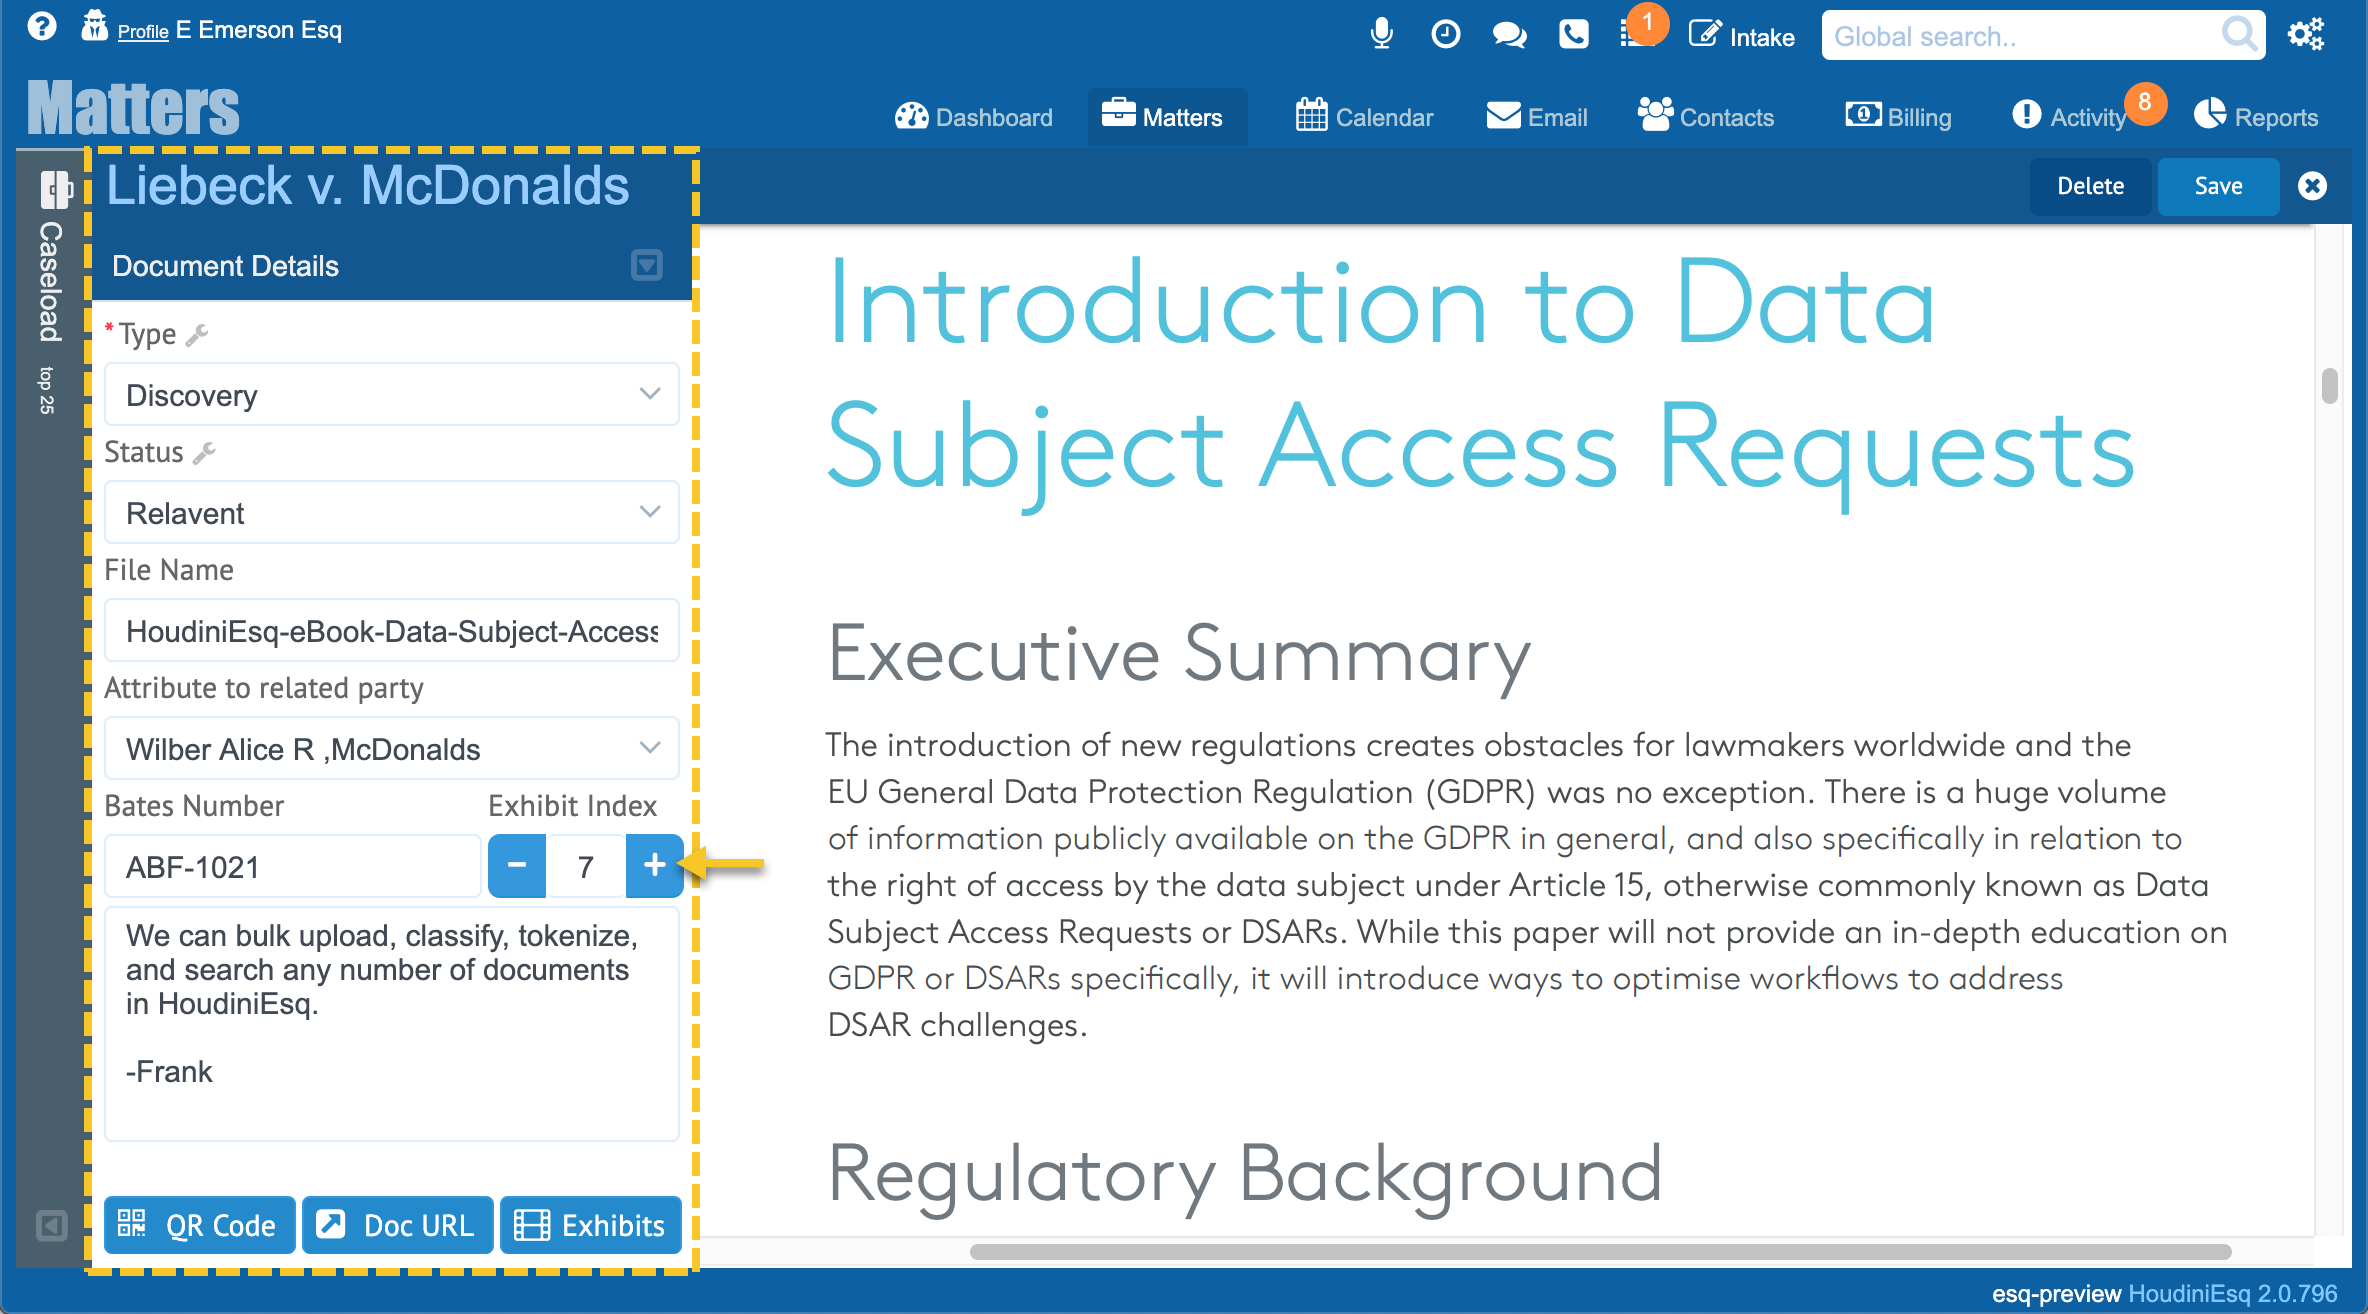Open the clock timer icon
2368x1314 pixels.
(x=1445, y=35)
